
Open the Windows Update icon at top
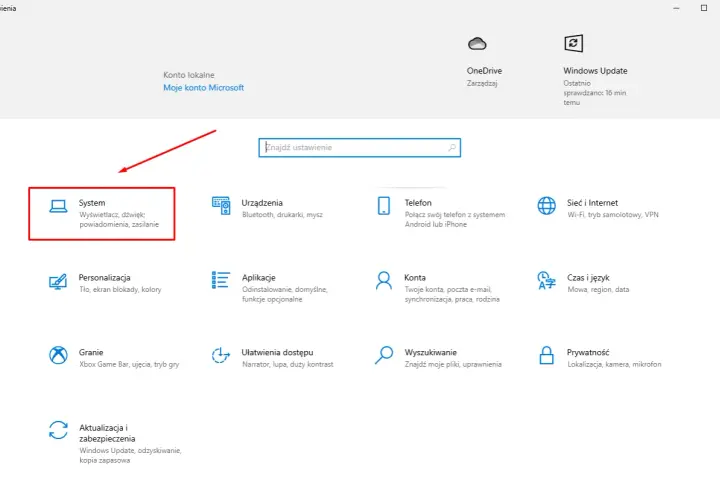(x=574, y=44)
